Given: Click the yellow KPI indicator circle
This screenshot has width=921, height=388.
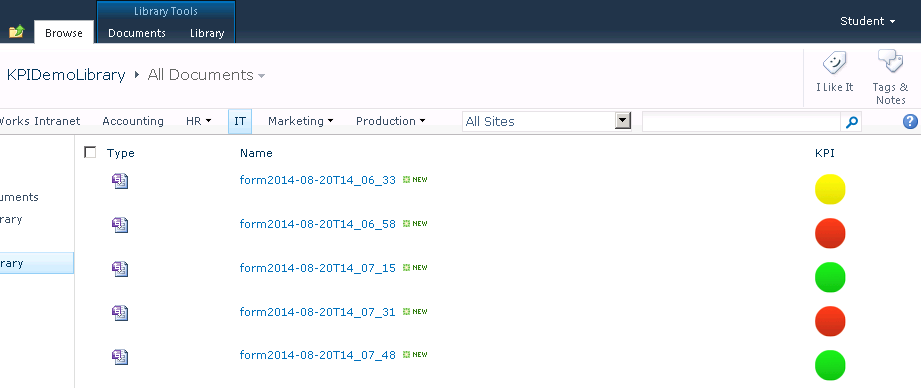Looking at the screenshot, I should tap(830, 189).
